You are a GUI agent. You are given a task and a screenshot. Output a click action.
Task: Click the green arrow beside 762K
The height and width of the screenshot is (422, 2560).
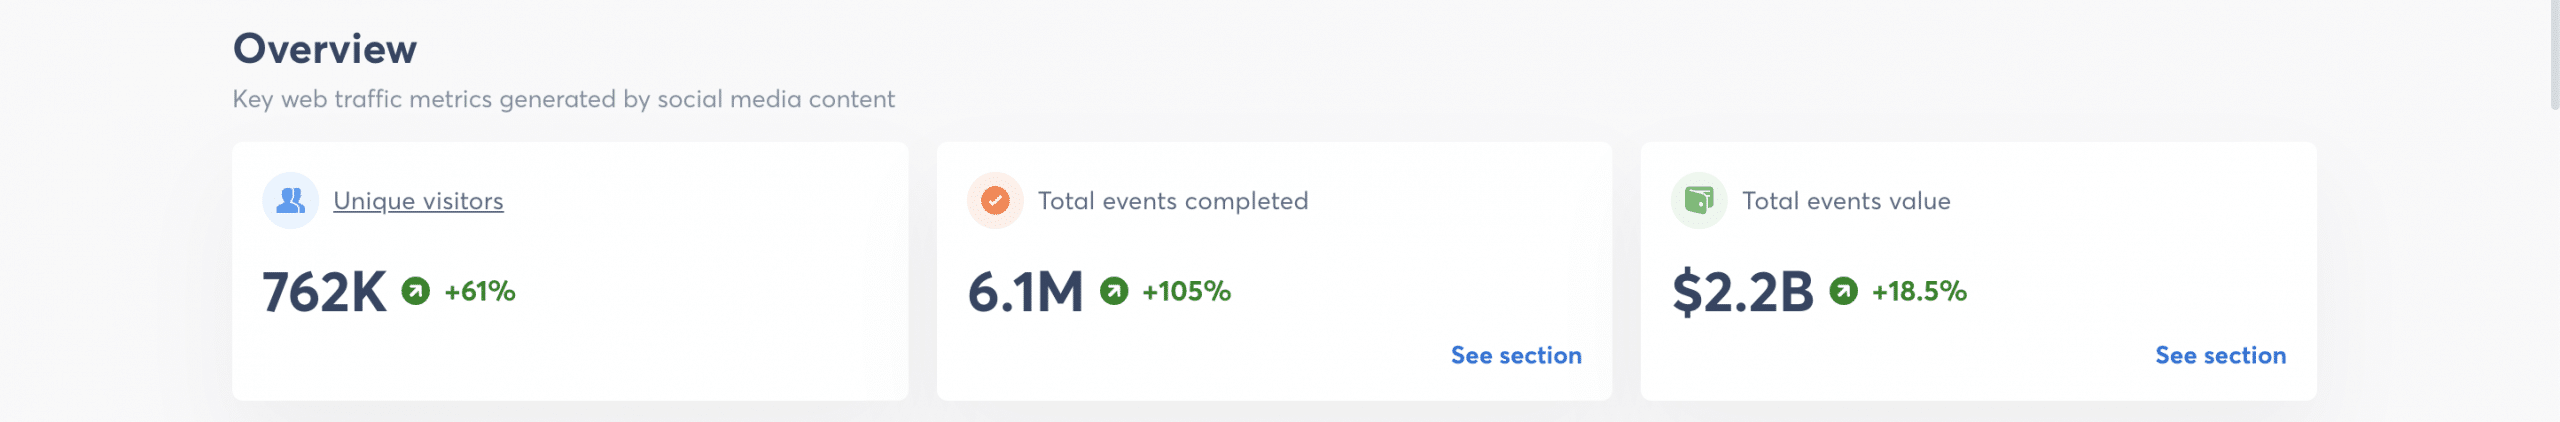pos(416,291)
